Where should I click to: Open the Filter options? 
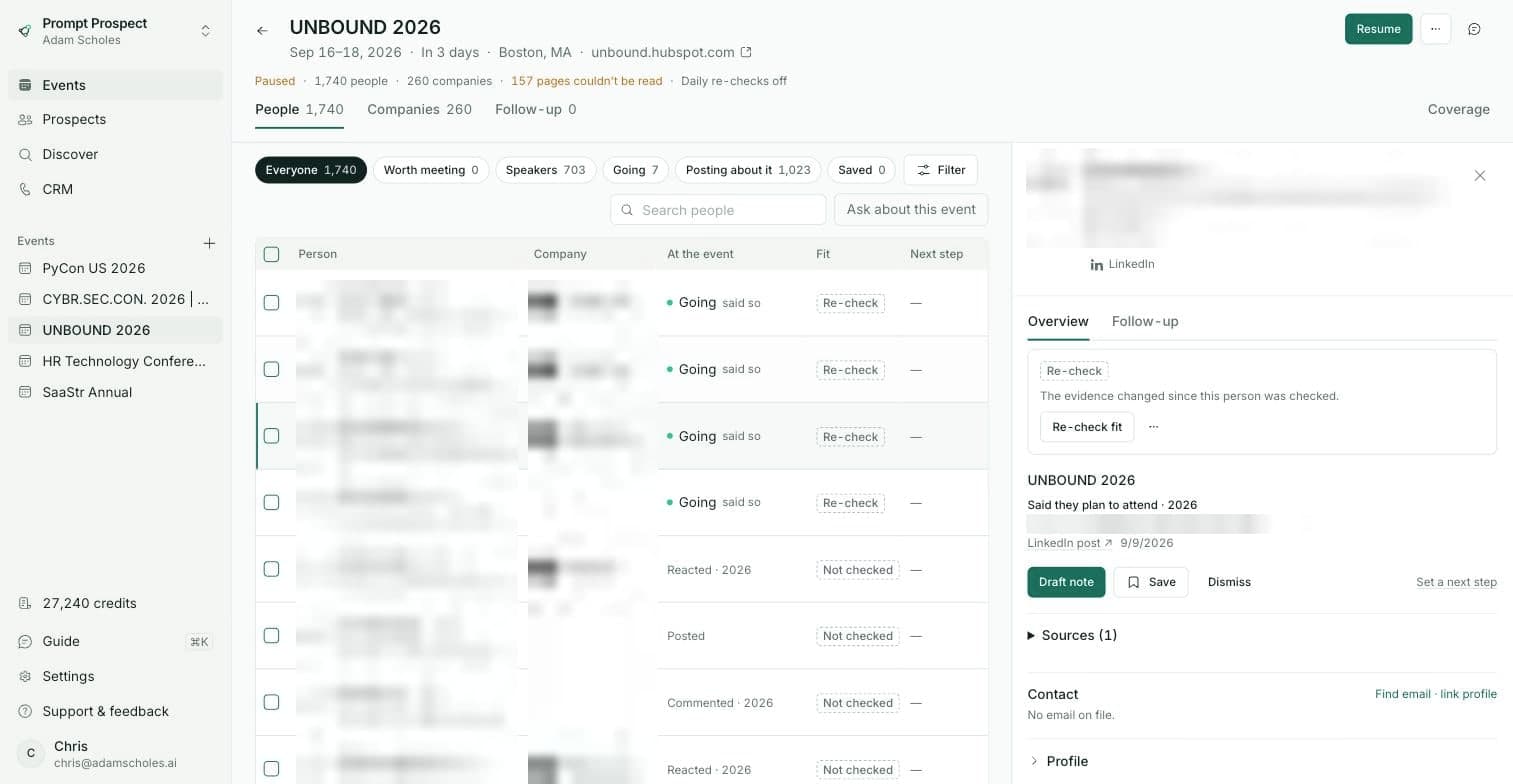[941, 170]
